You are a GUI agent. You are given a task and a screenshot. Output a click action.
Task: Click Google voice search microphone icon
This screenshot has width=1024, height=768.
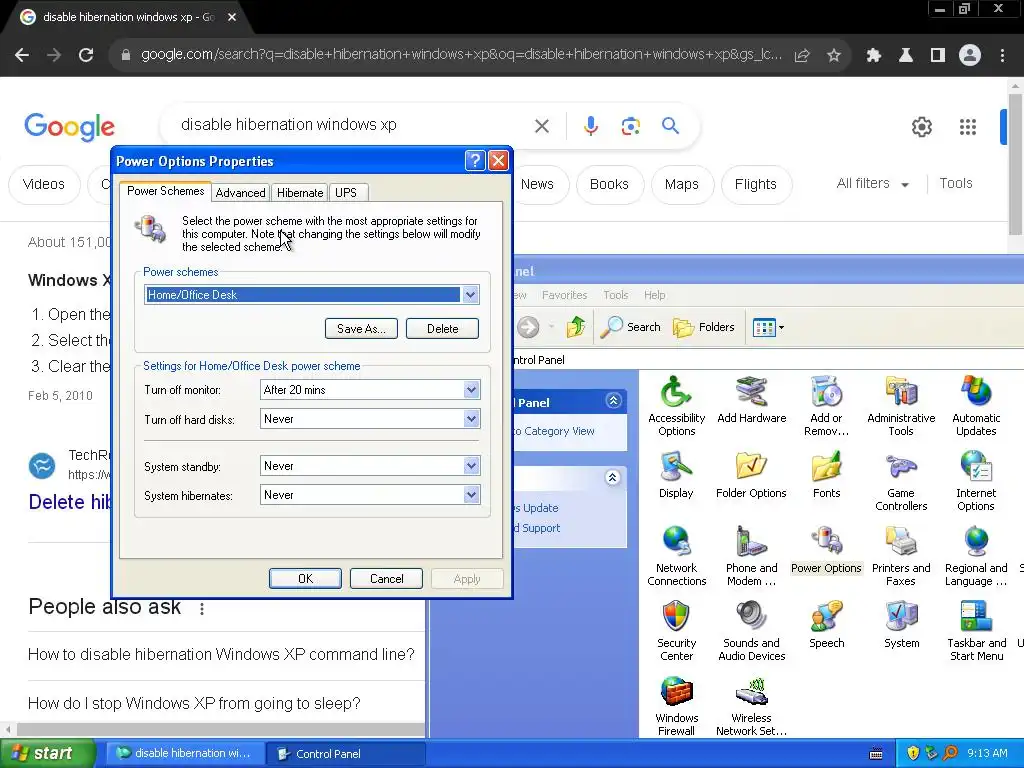point(590,125)
